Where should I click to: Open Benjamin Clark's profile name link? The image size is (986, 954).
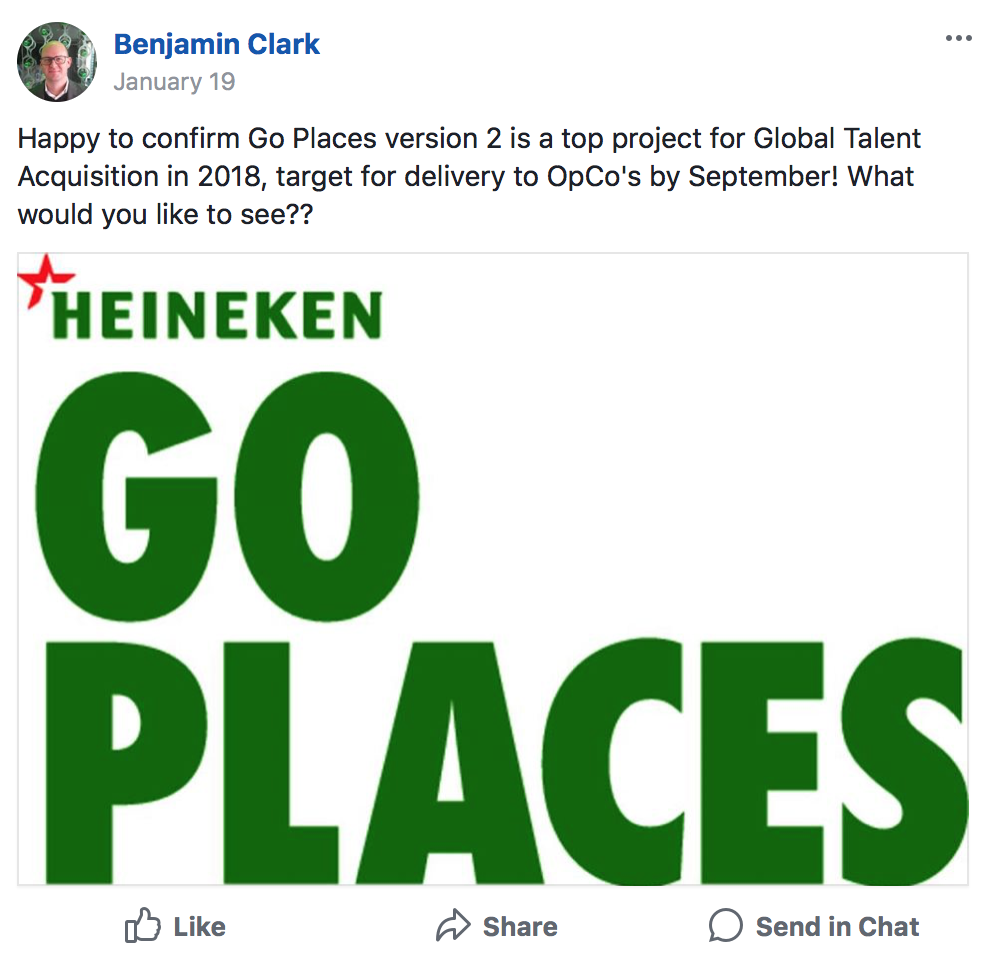click(216, 45)
